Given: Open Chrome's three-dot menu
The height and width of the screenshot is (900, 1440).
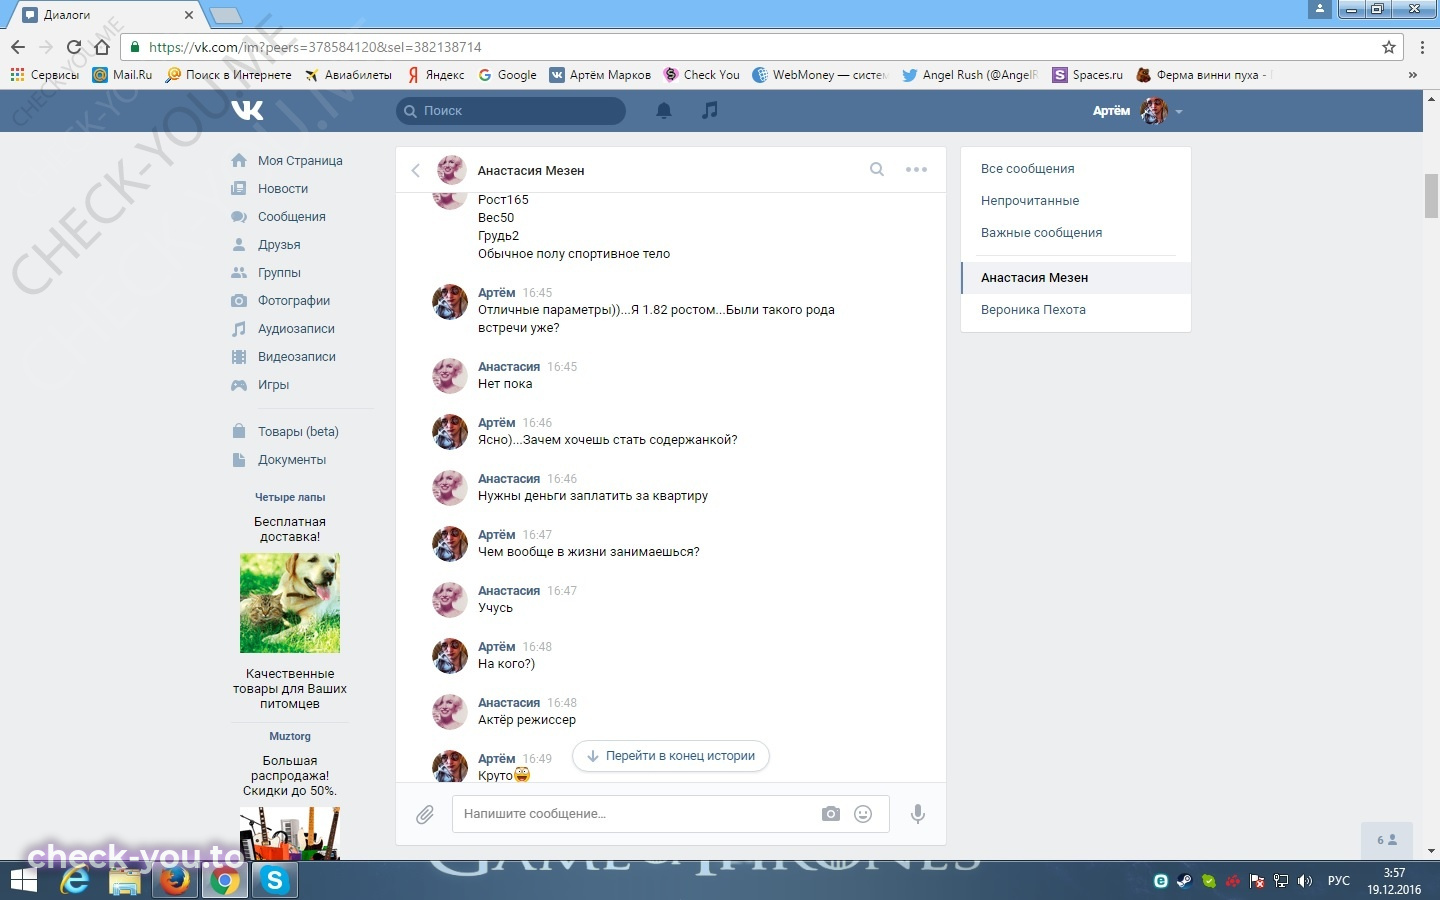Looking at the screenshot, I should [1422, 47].
